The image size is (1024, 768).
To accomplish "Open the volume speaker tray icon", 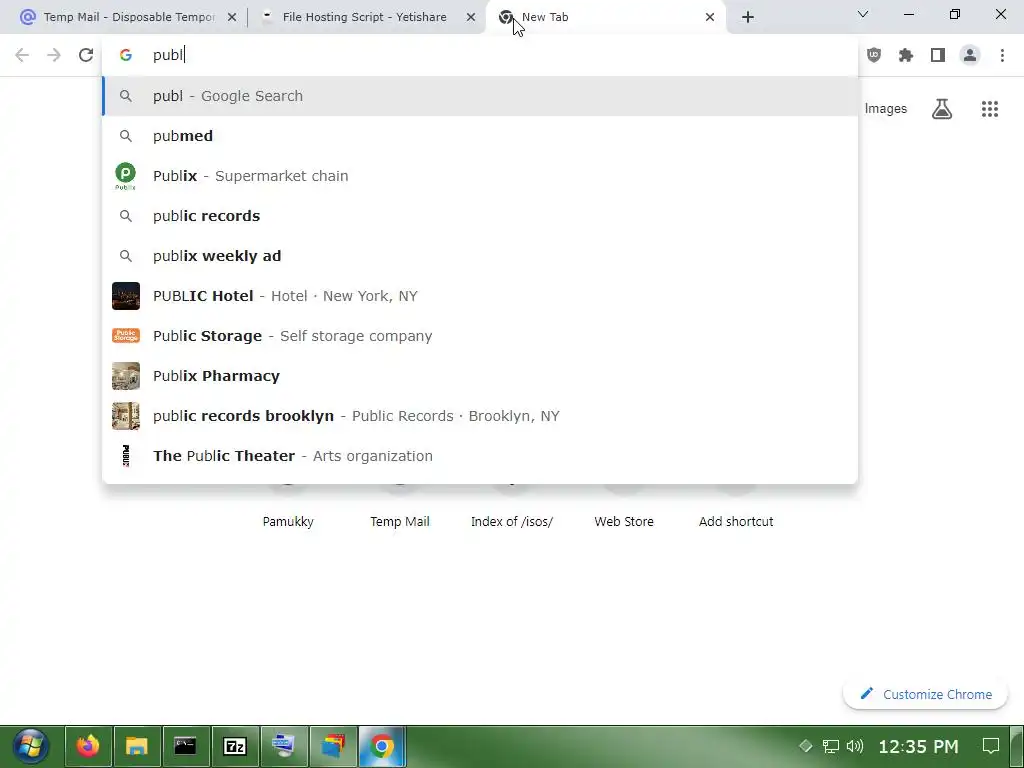I will (x=854, y=746).
